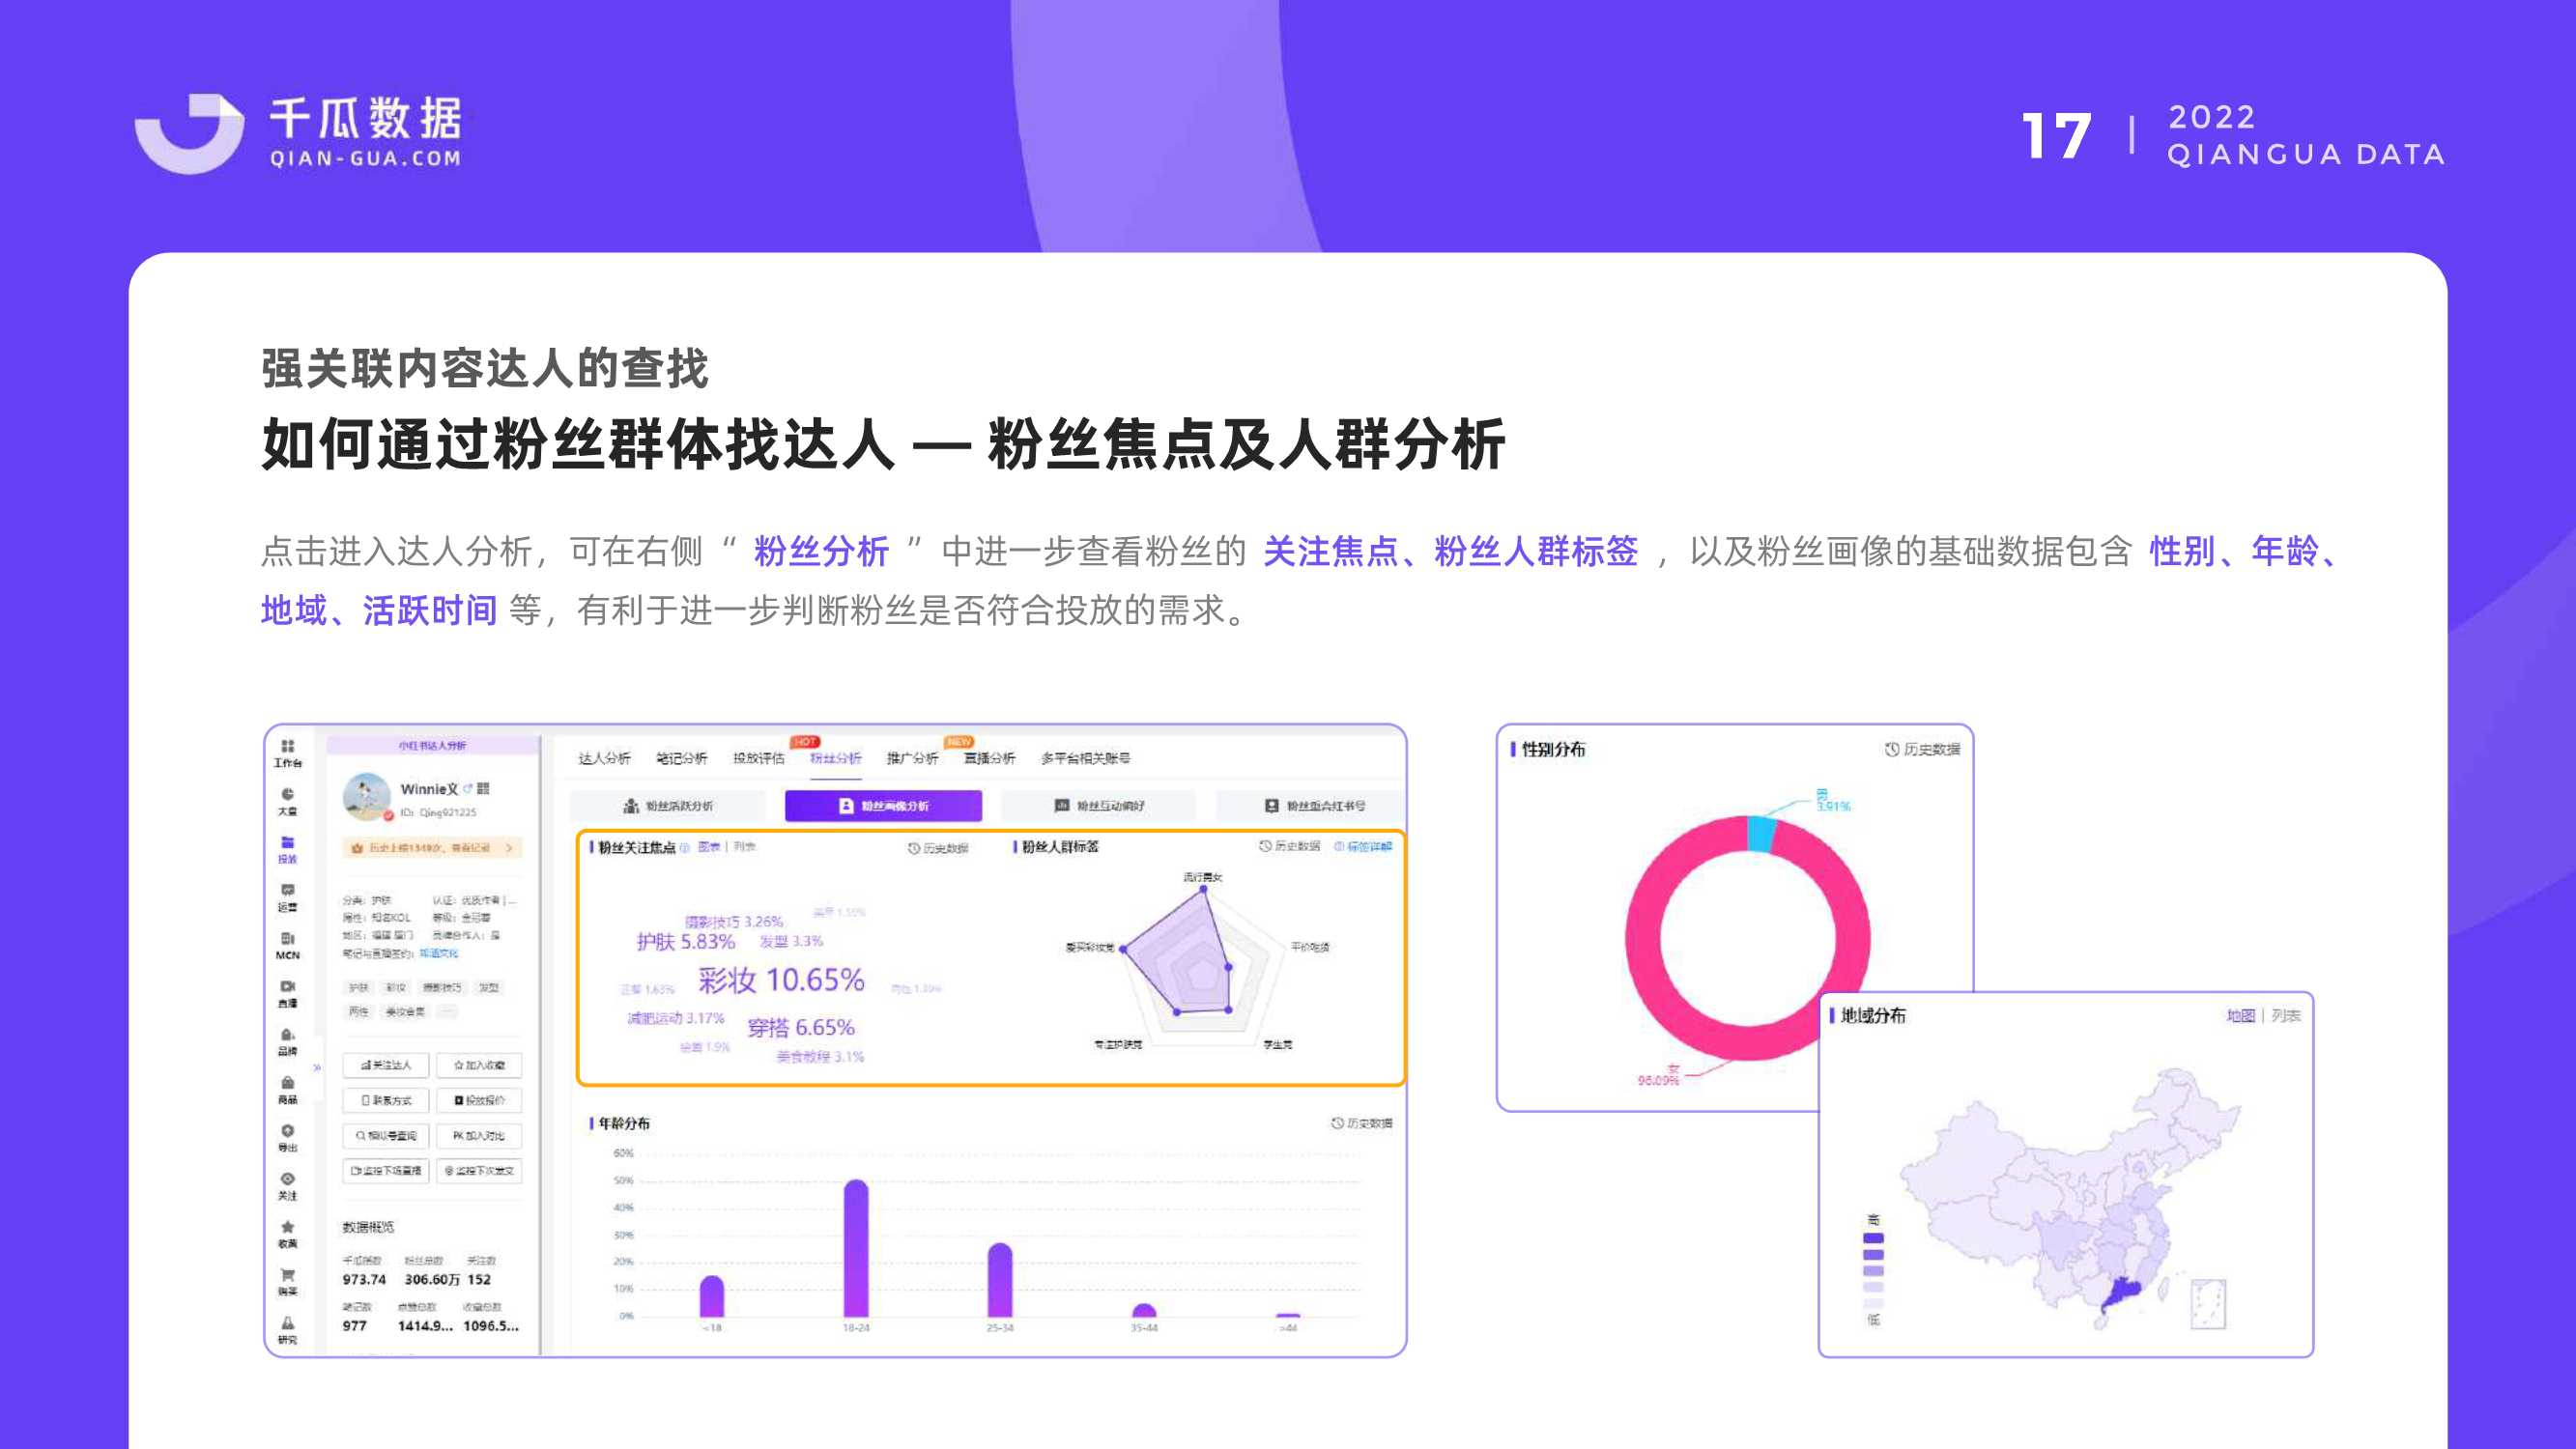Switch to the 笔记分析 tab

(681, 758)
